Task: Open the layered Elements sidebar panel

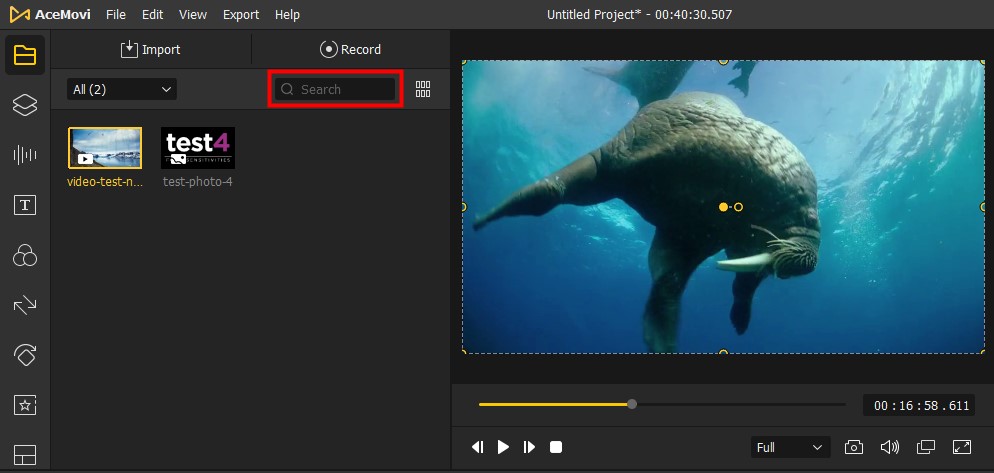Action: coord(24,104)
